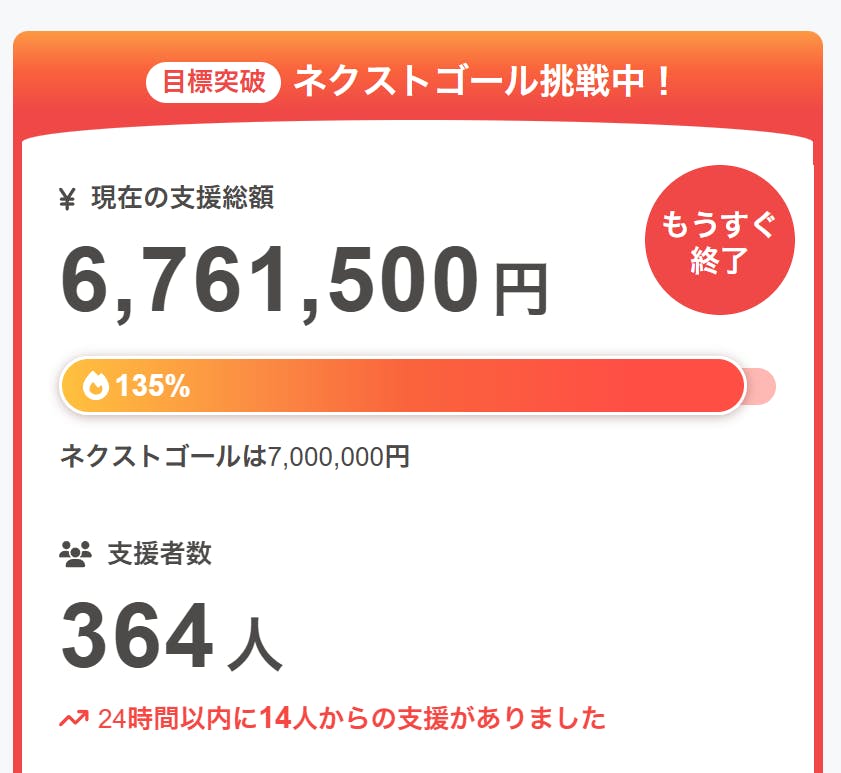The height and width of the screenshot is (773, 841).
Task: Click the supporters group icon
Action: pos(75,552)
